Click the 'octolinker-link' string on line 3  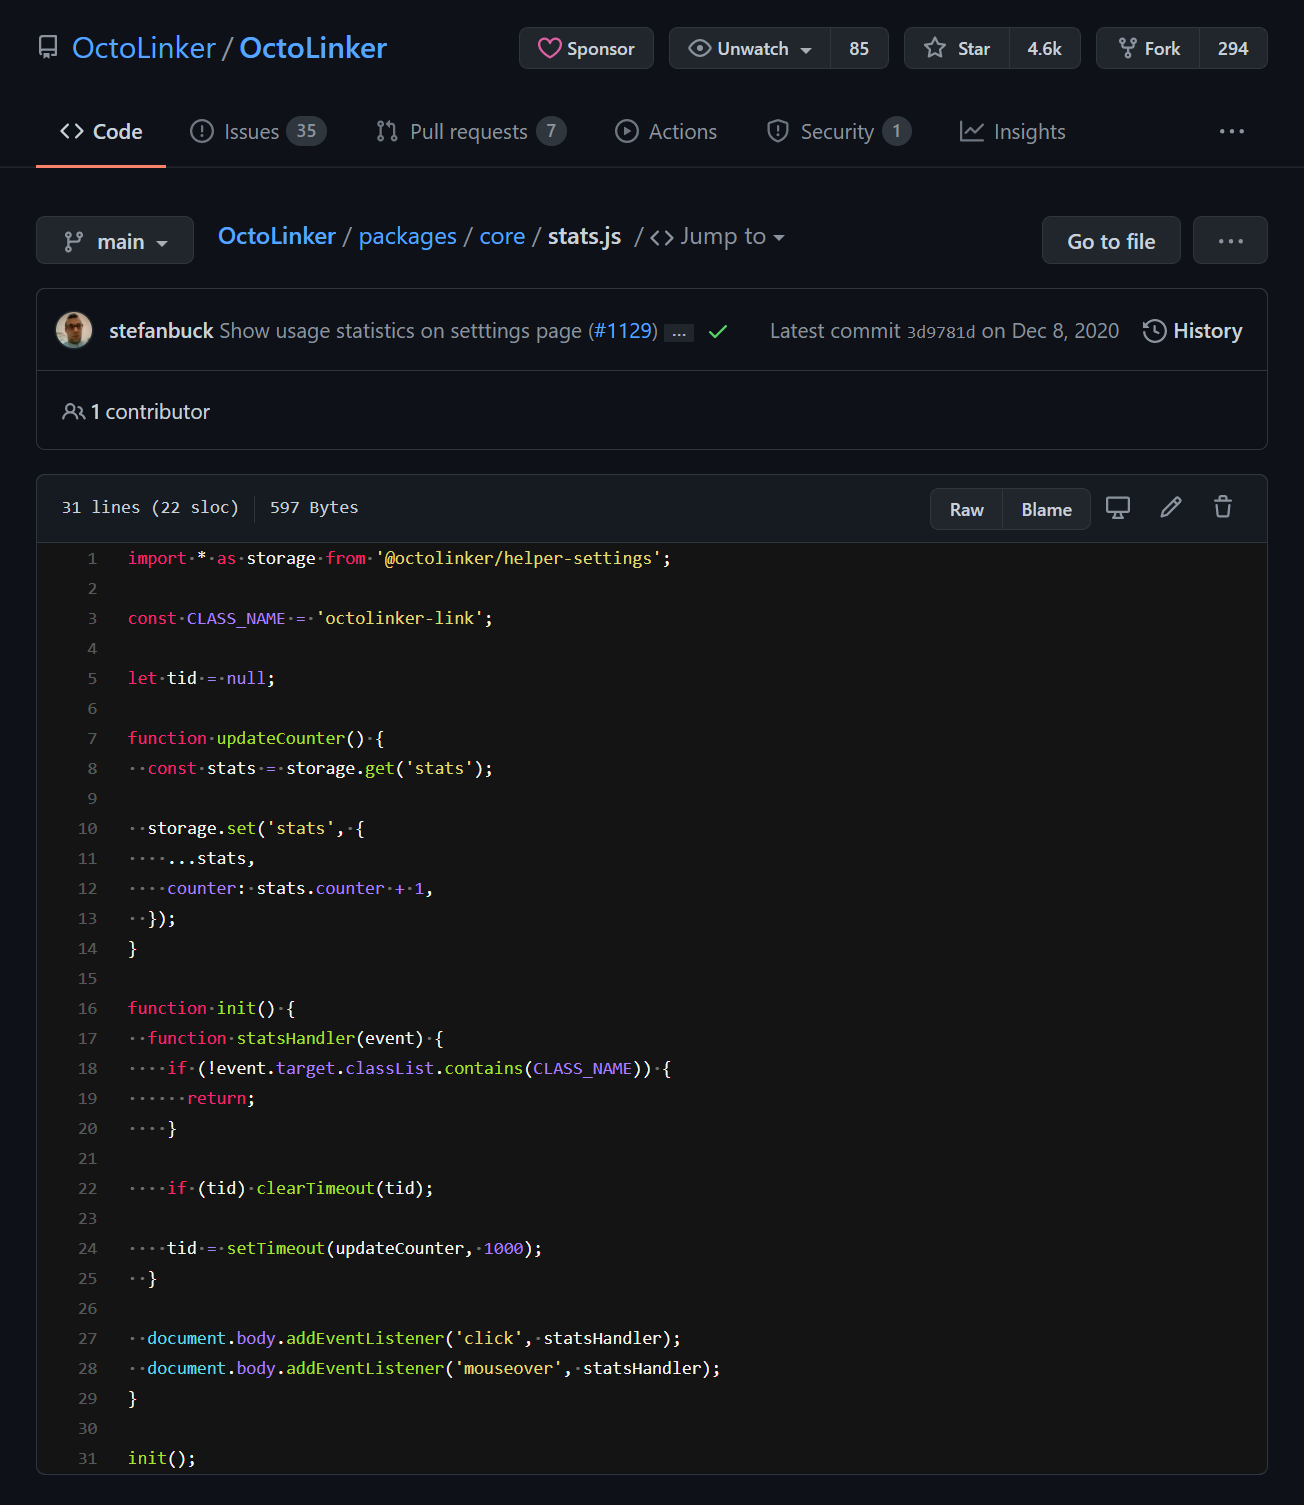coord(400,618)
